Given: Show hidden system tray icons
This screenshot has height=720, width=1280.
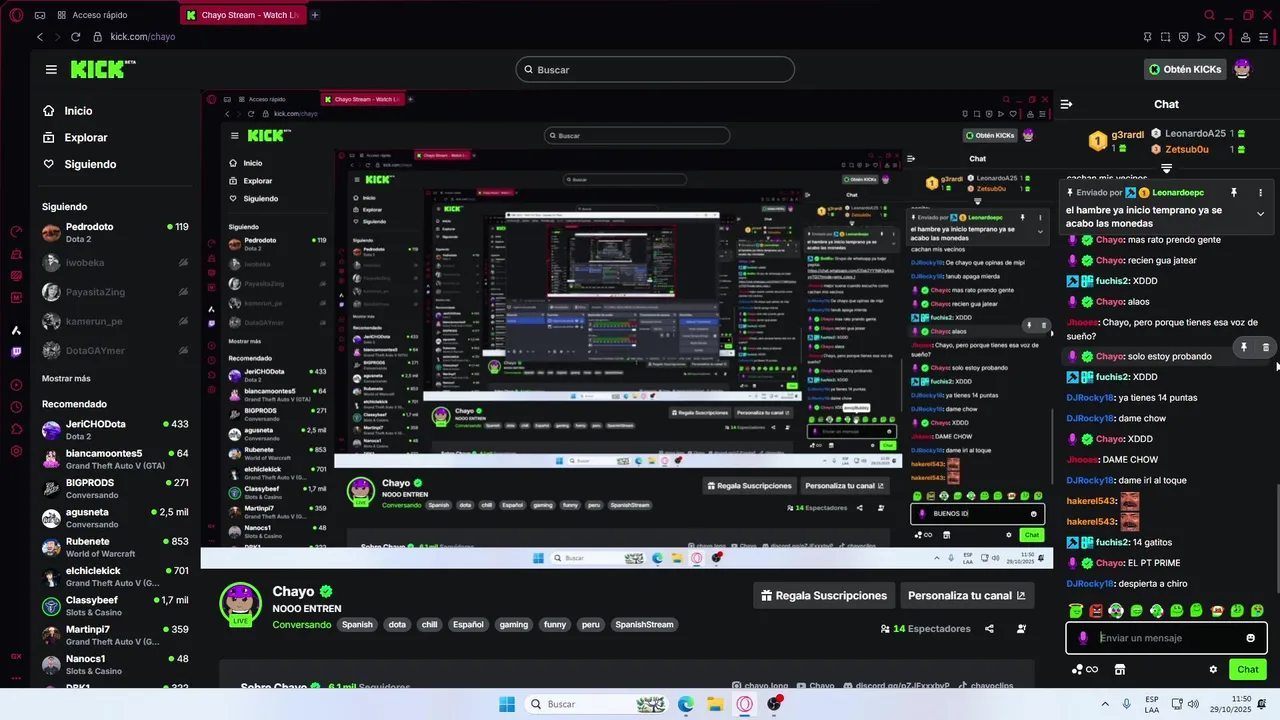Looking at the screenshot, I should tap(1105, 704).
